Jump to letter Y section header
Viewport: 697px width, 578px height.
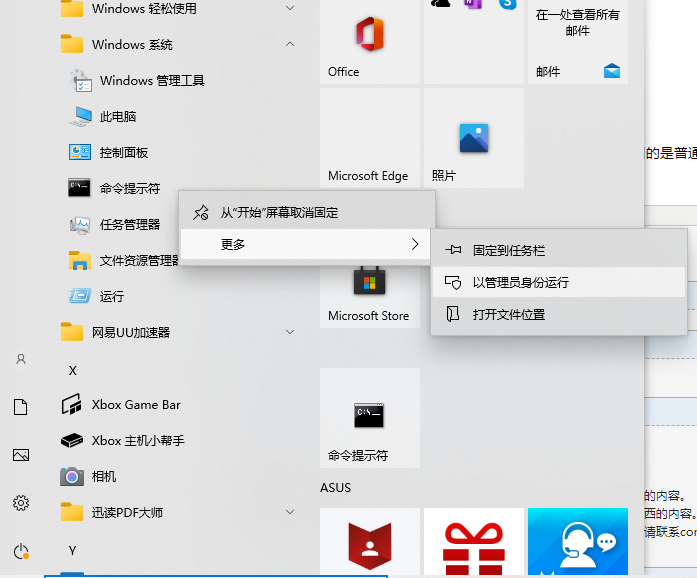[x=72, y=550]
